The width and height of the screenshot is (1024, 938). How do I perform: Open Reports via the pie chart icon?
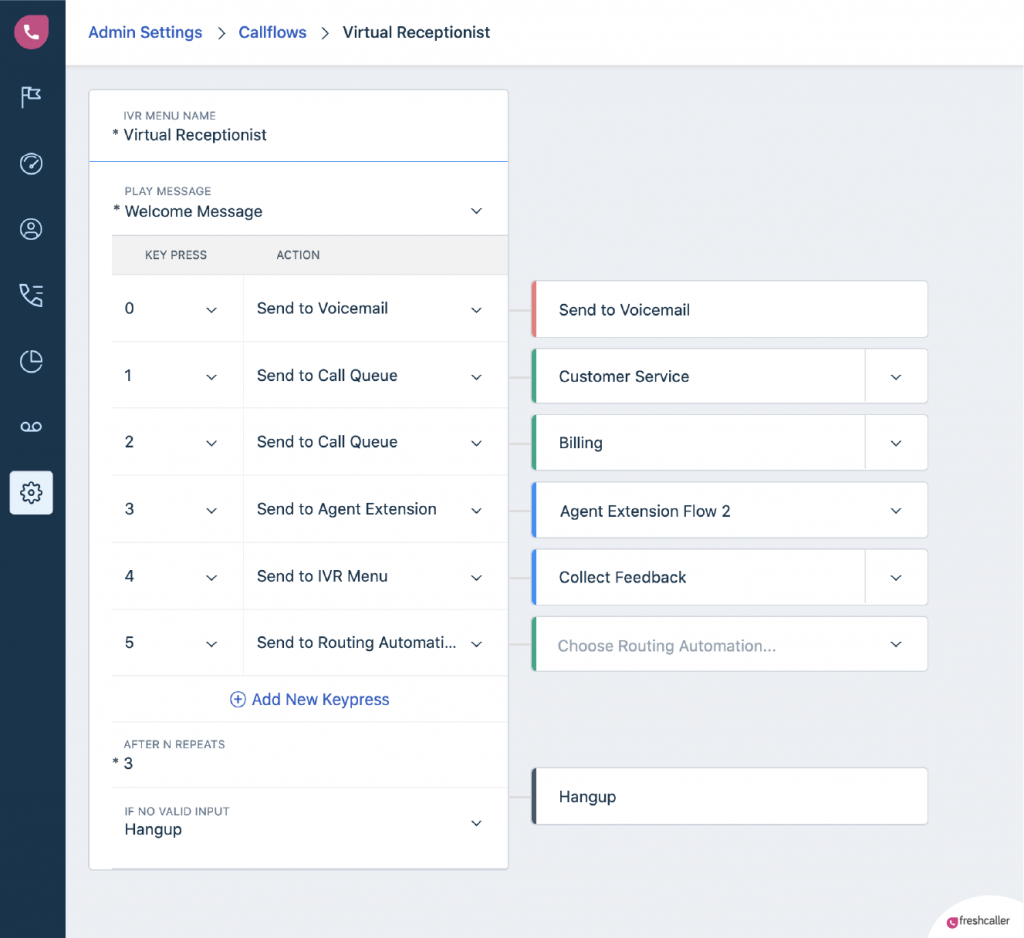point(31,360)
